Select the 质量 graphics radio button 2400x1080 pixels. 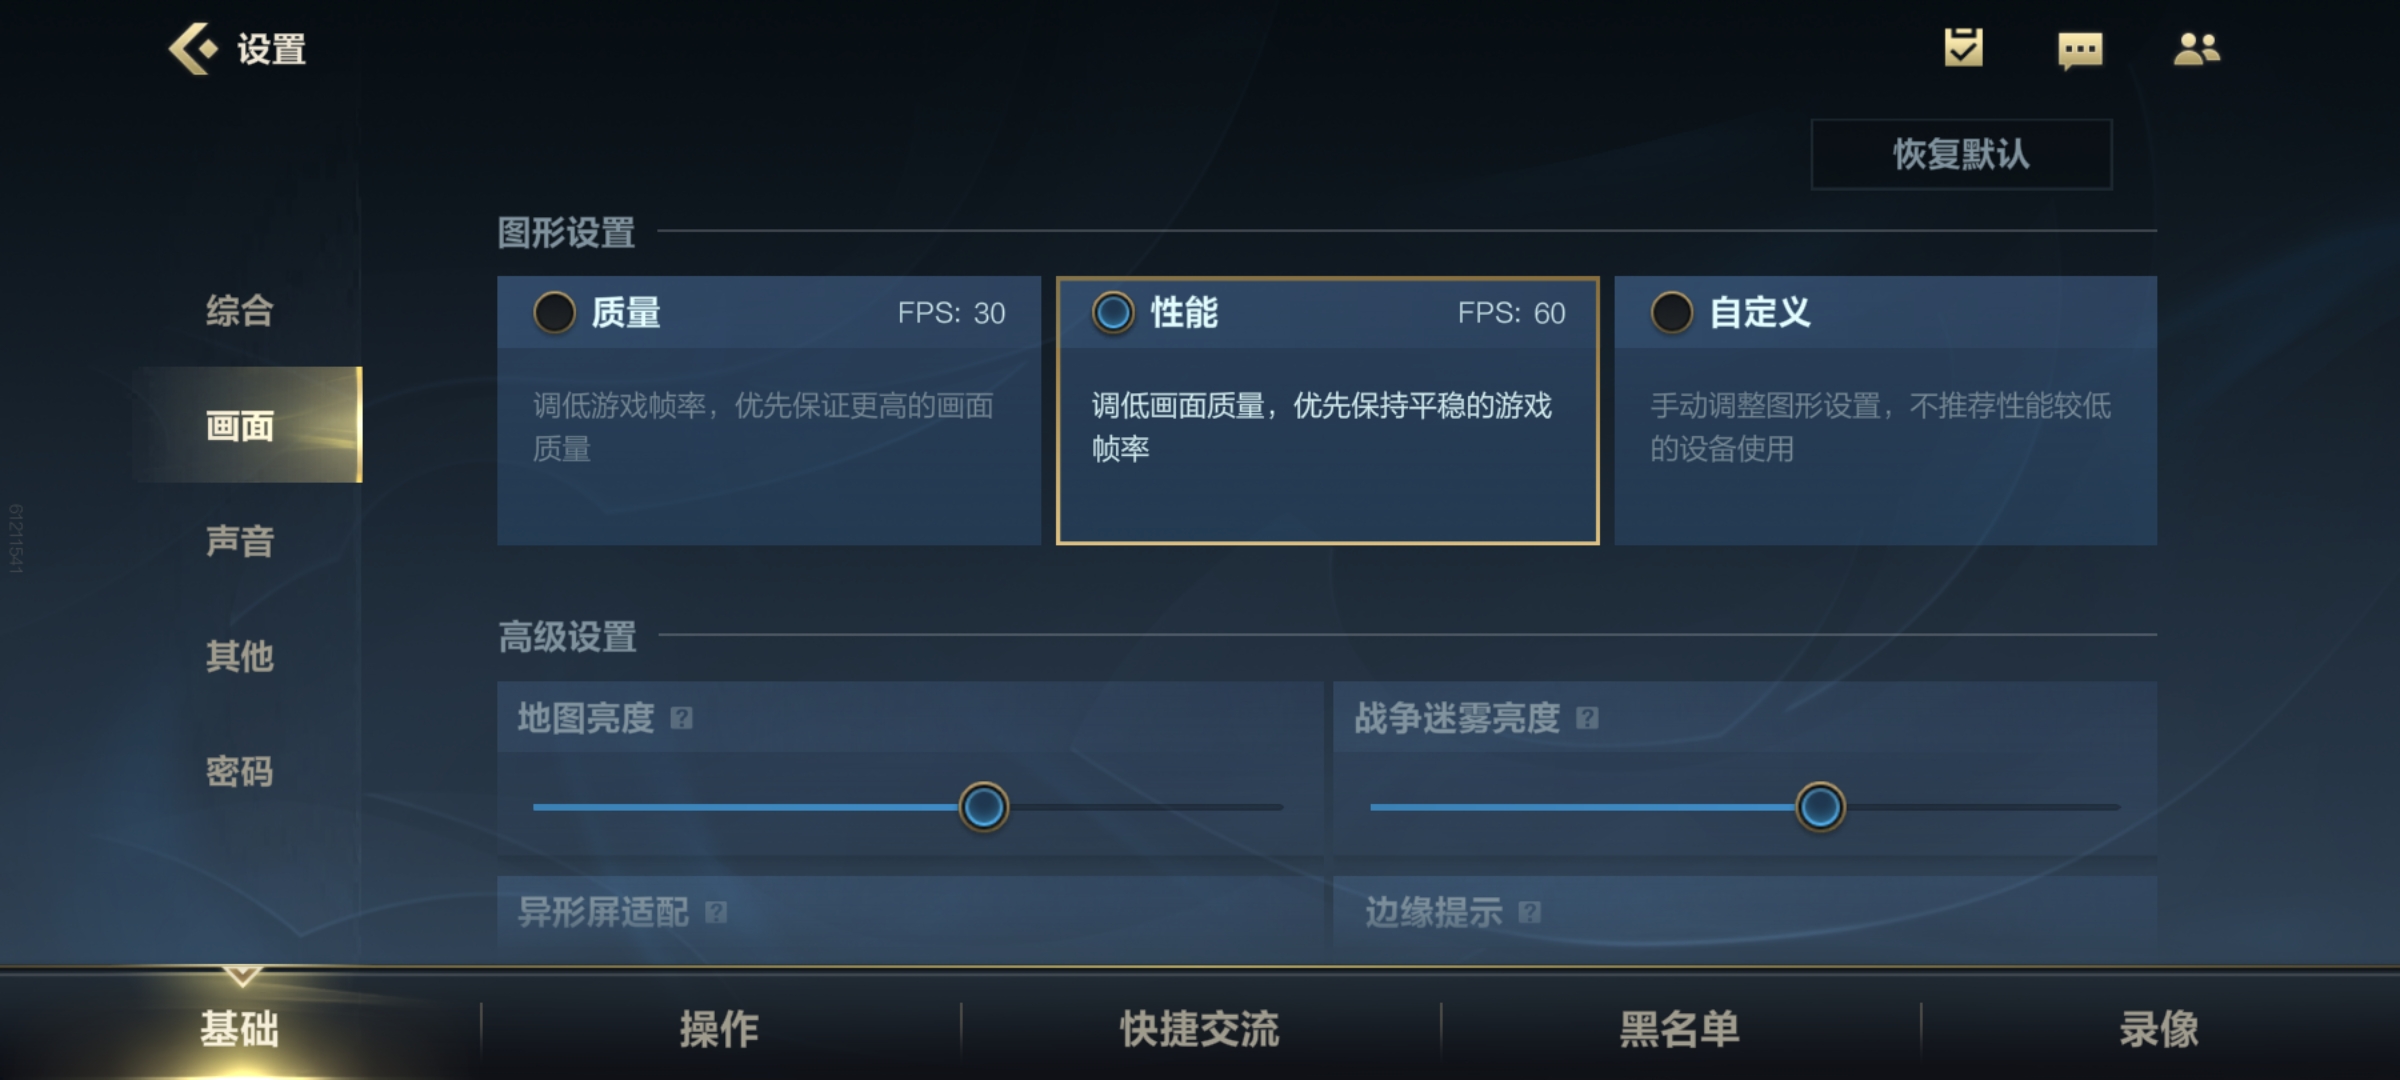coord(554,313)
